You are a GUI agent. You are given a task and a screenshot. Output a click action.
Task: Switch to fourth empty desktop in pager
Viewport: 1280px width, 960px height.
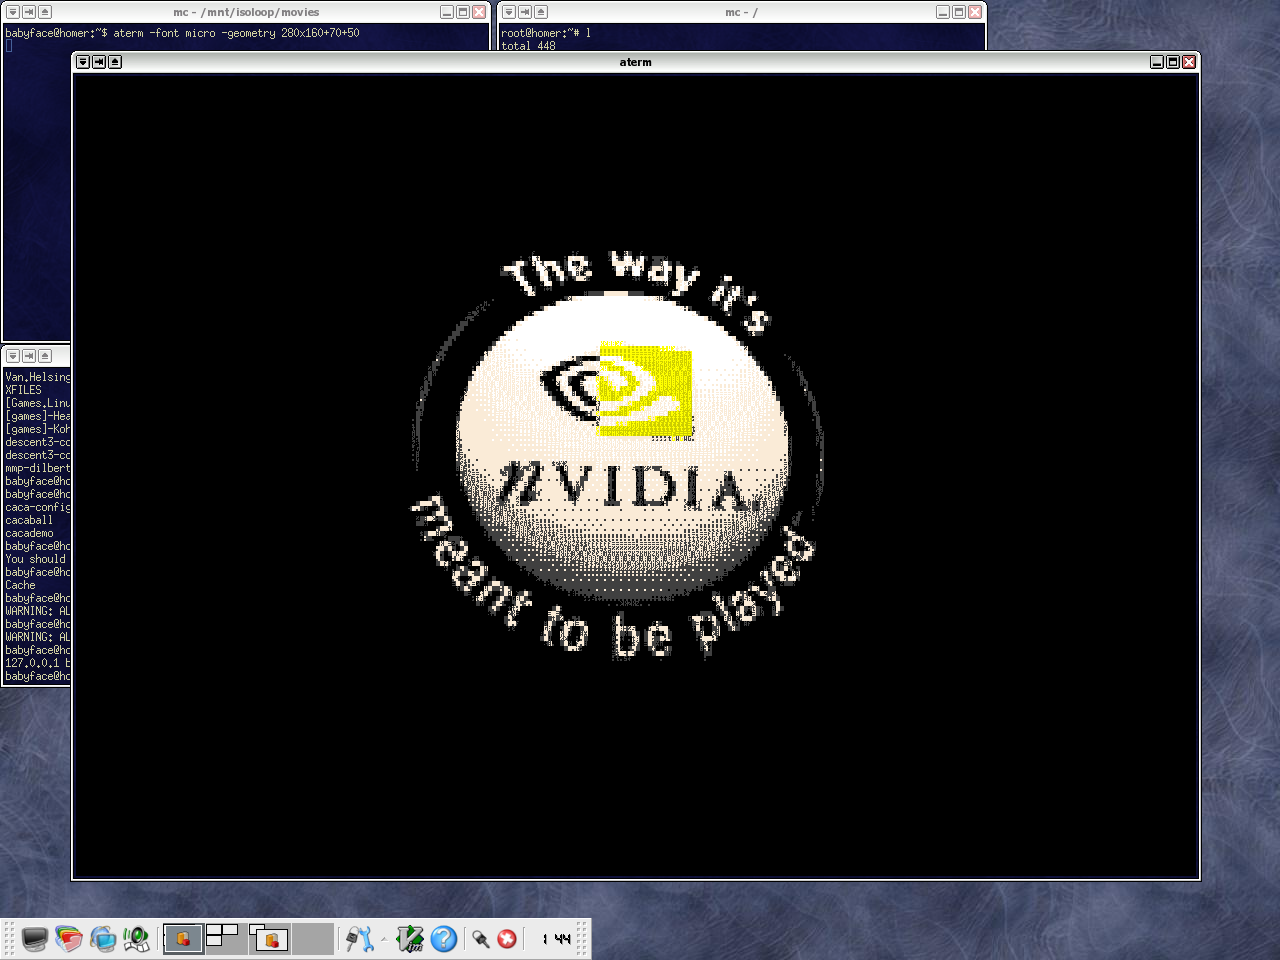[312, 939]
